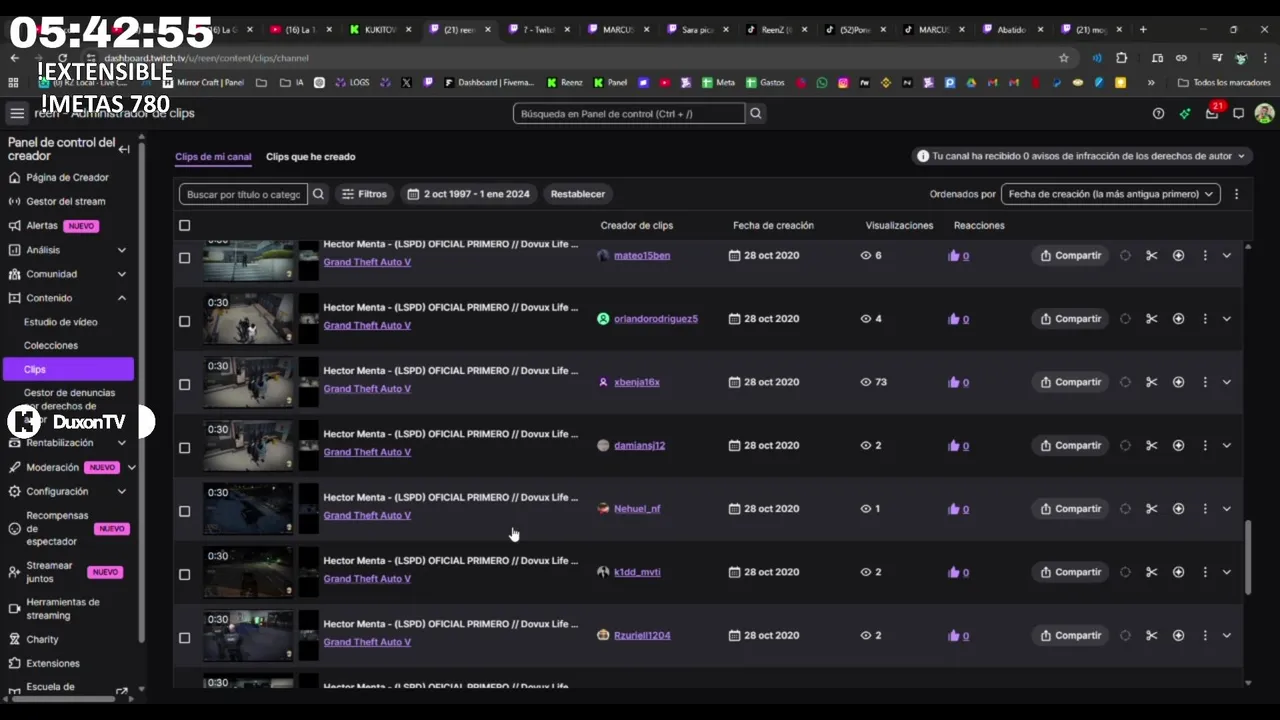Open the user avatar menu
1280x720 pixels.
tap(1264, 113)
